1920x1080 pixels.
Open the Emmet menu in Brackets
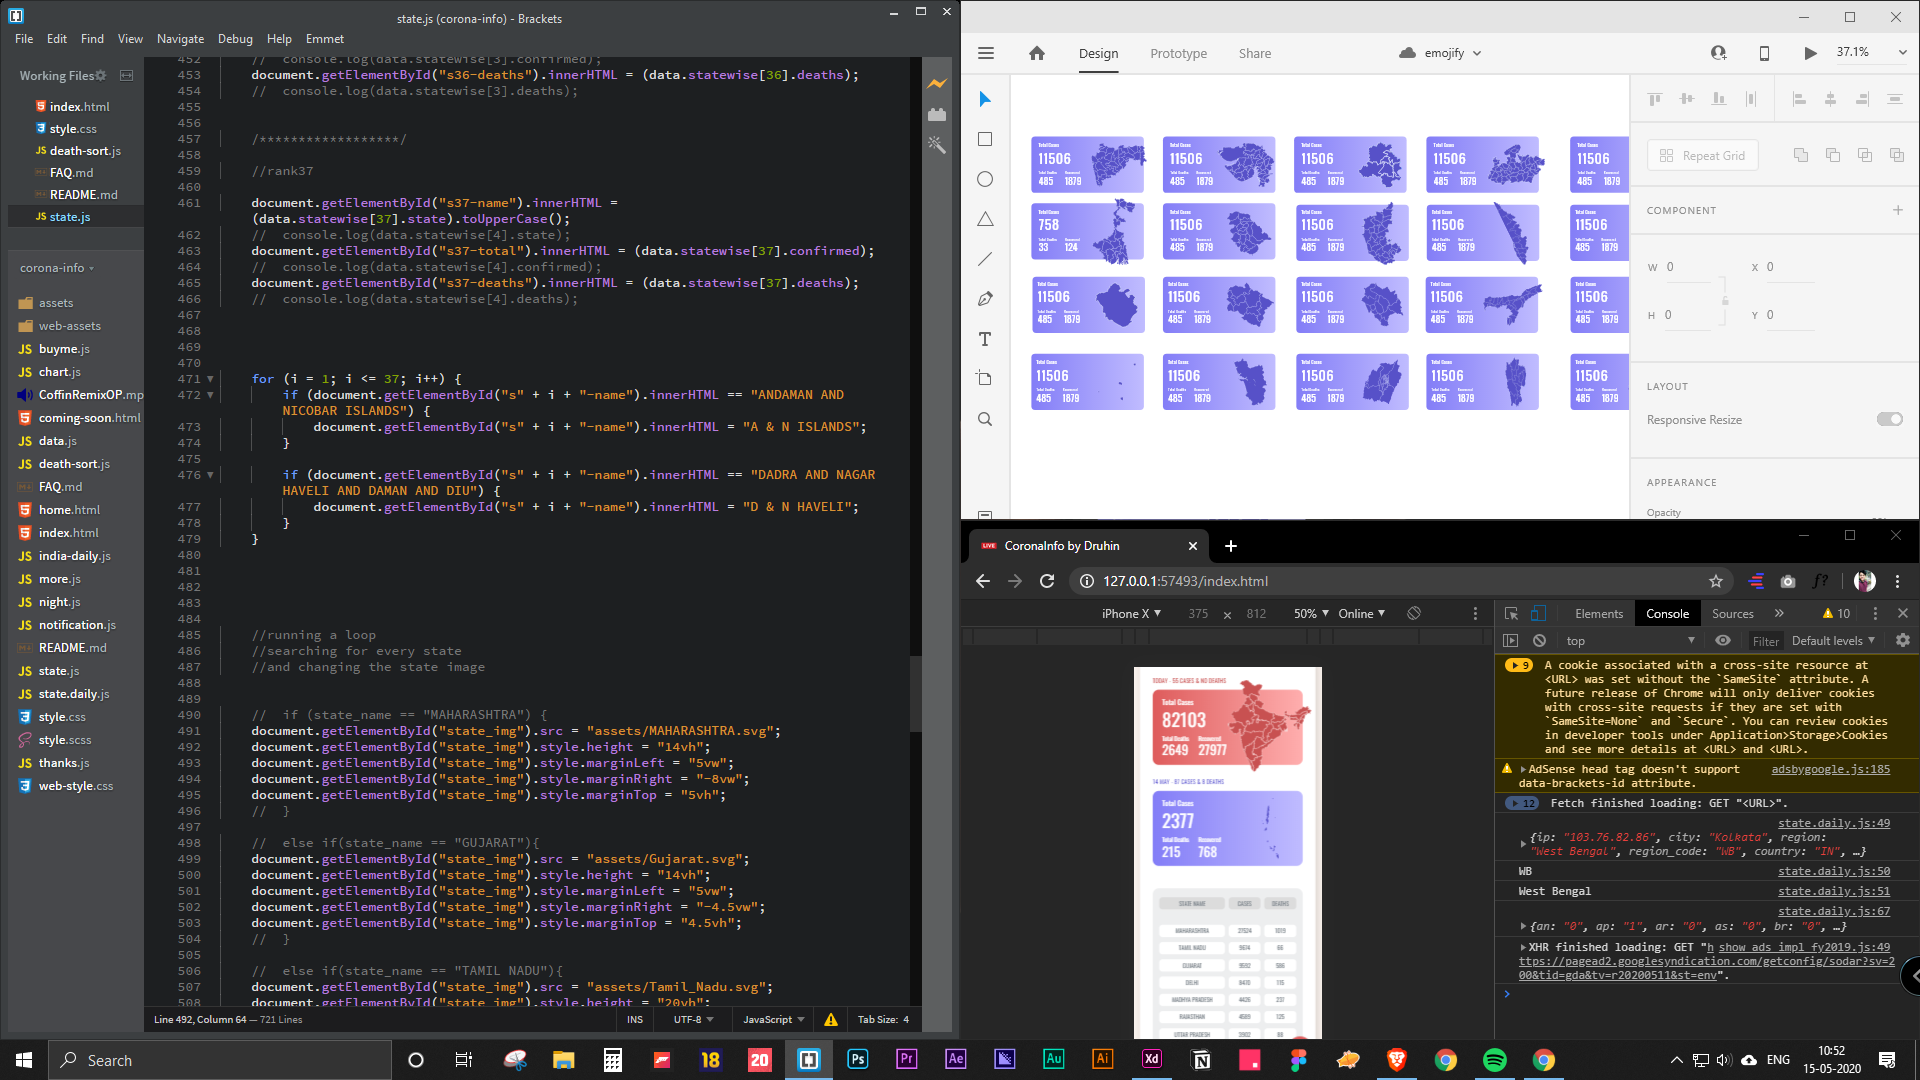tap(325, 39)
